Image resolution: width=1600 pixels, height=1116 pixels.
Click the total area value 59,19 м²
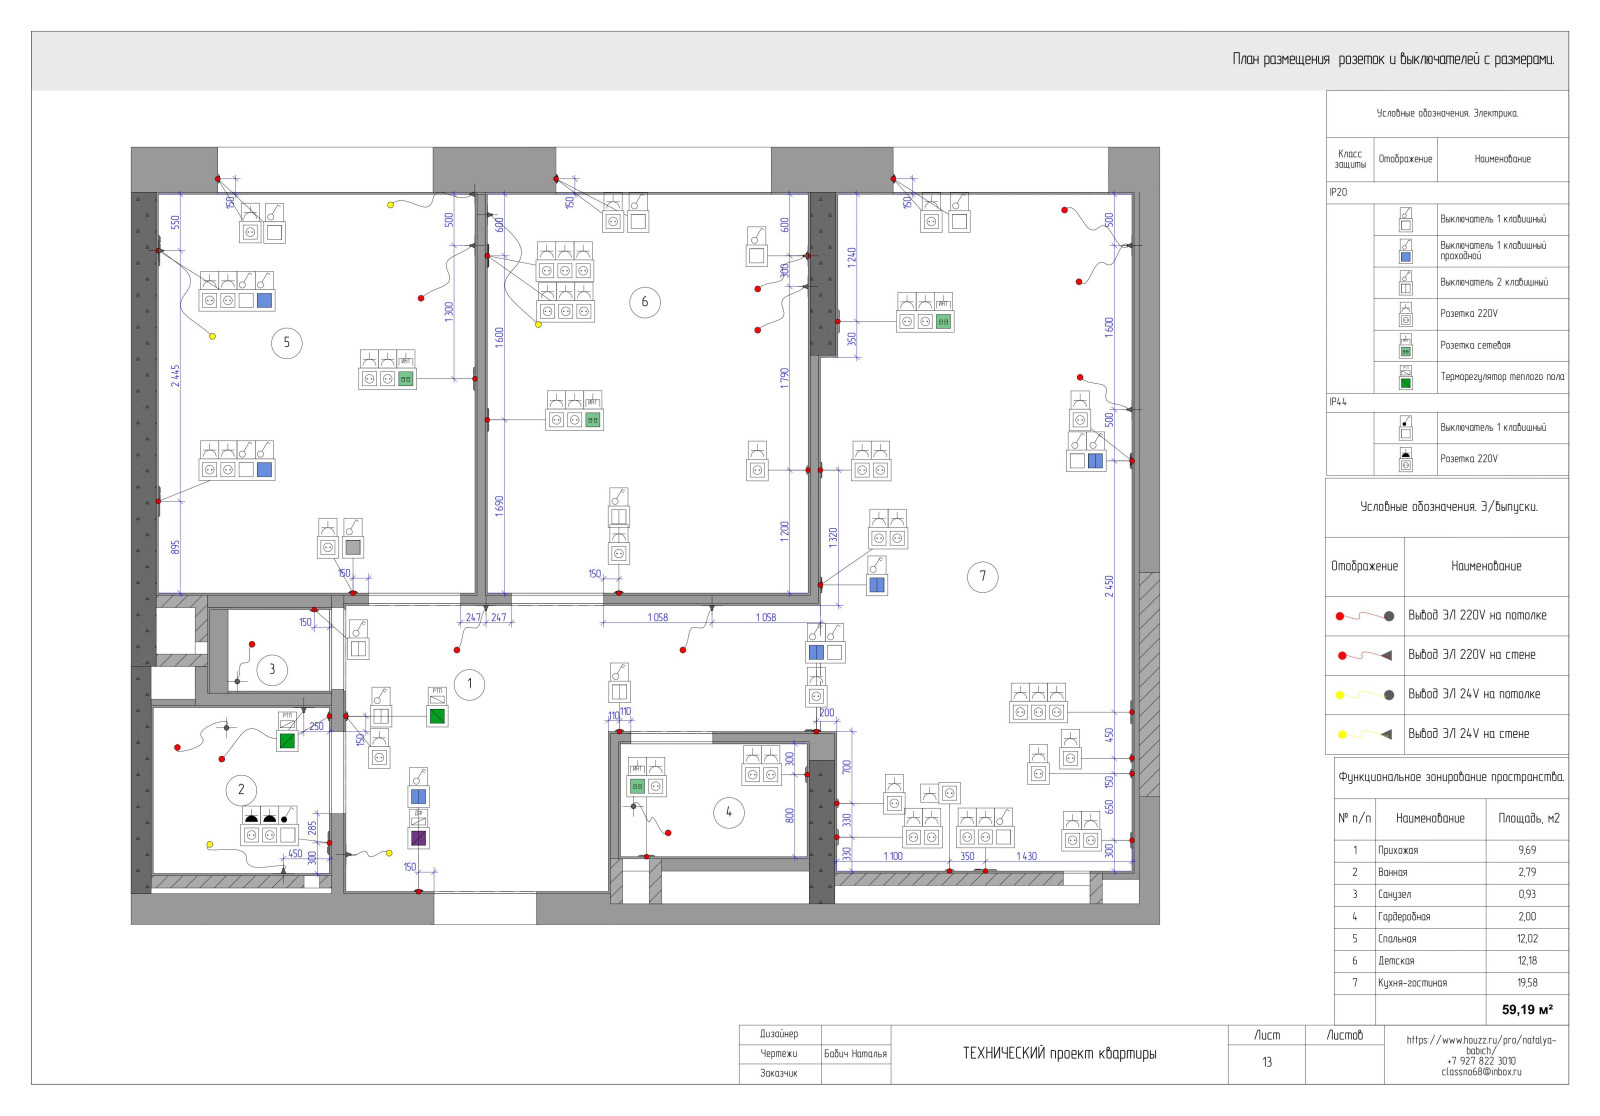(x=1527, y=1010)
